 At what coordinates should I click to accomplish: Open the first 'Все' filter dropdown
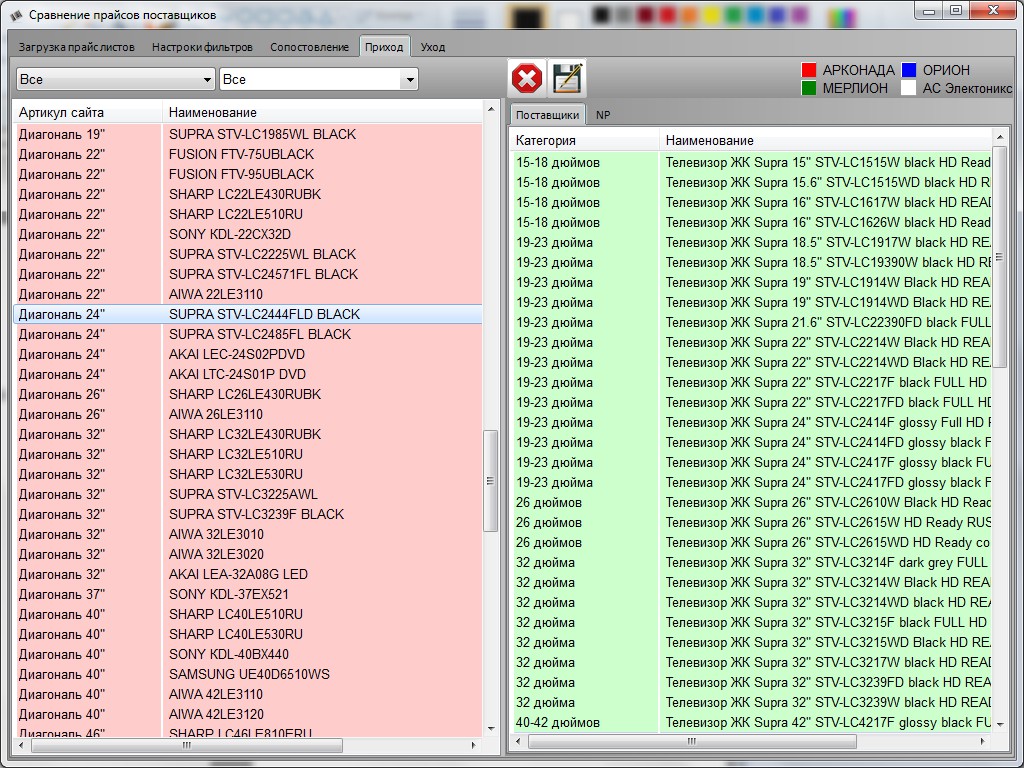[116, 80]
